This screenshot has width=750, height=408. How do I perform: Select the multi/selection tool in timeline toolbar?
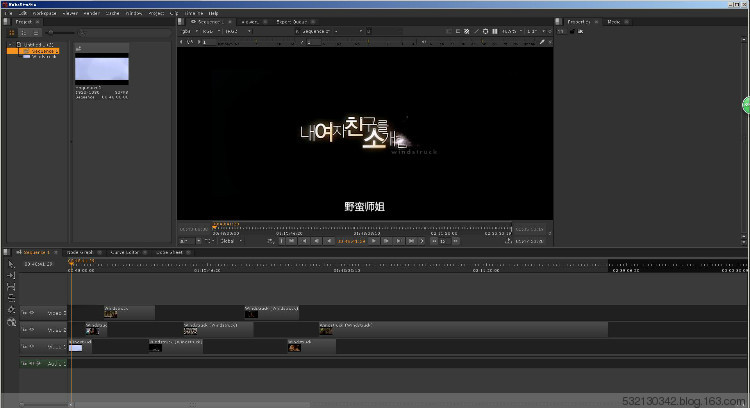point(11,264)
